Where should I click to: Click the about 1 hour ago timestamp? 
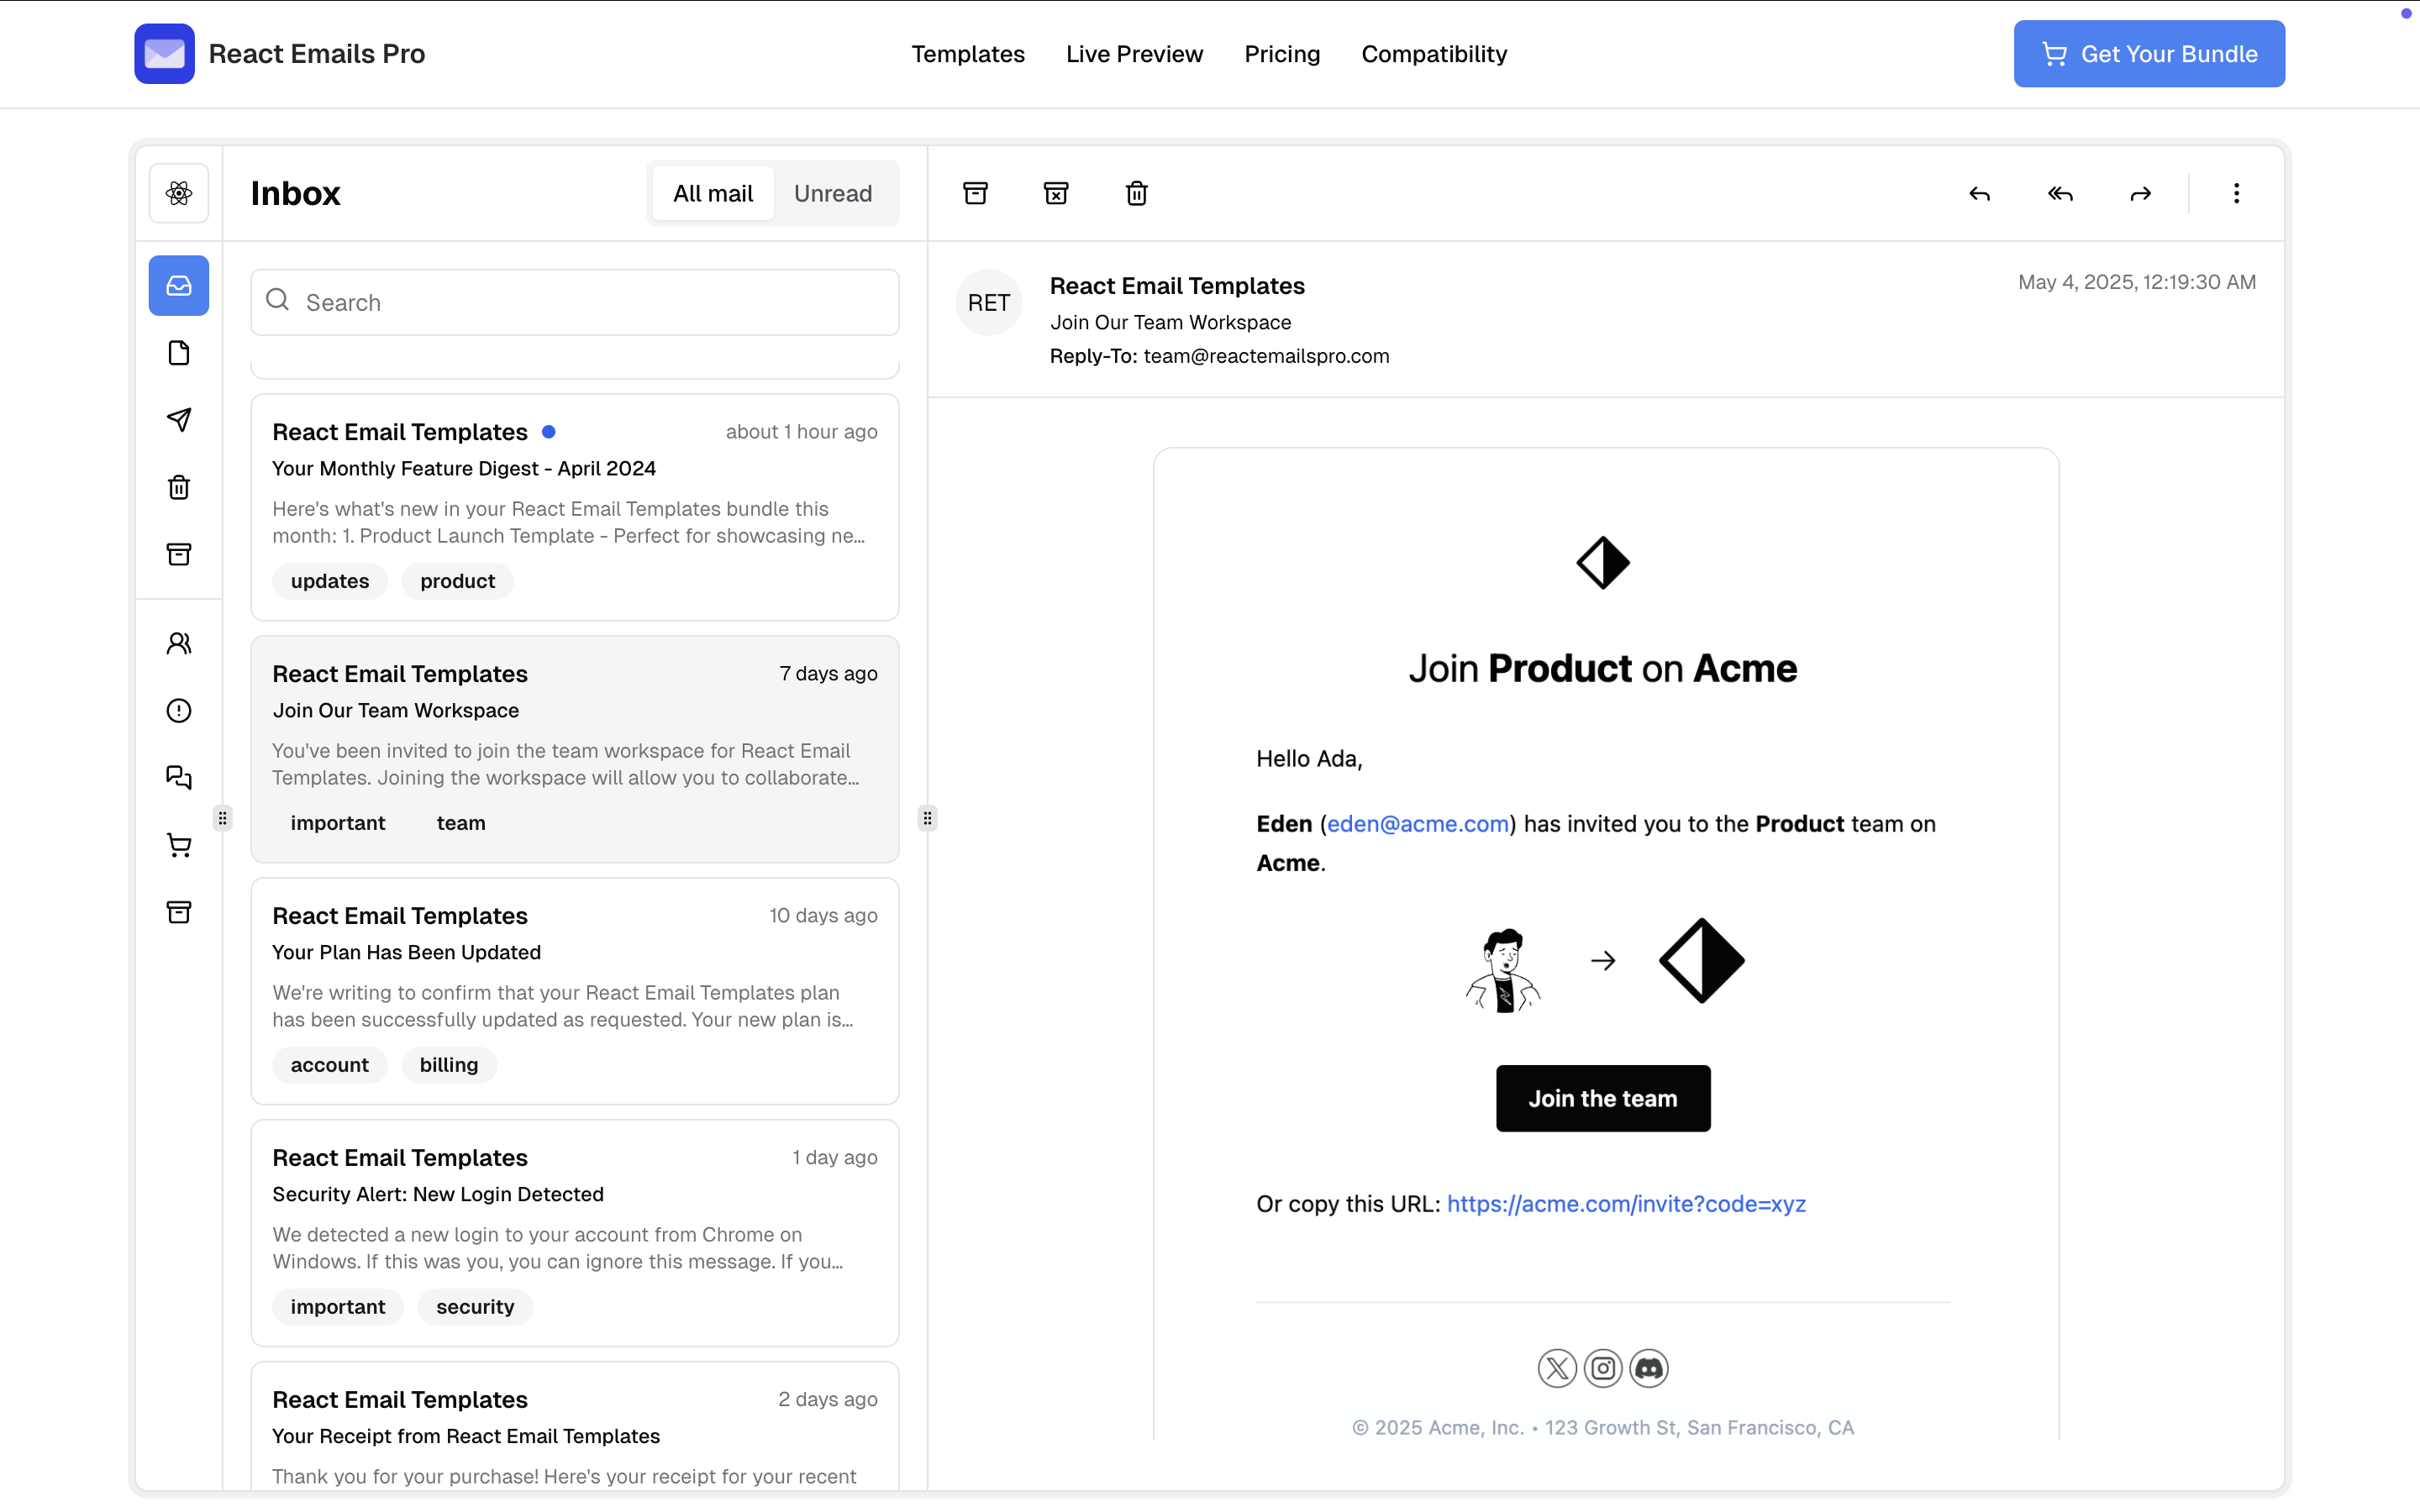click(802, 432)
